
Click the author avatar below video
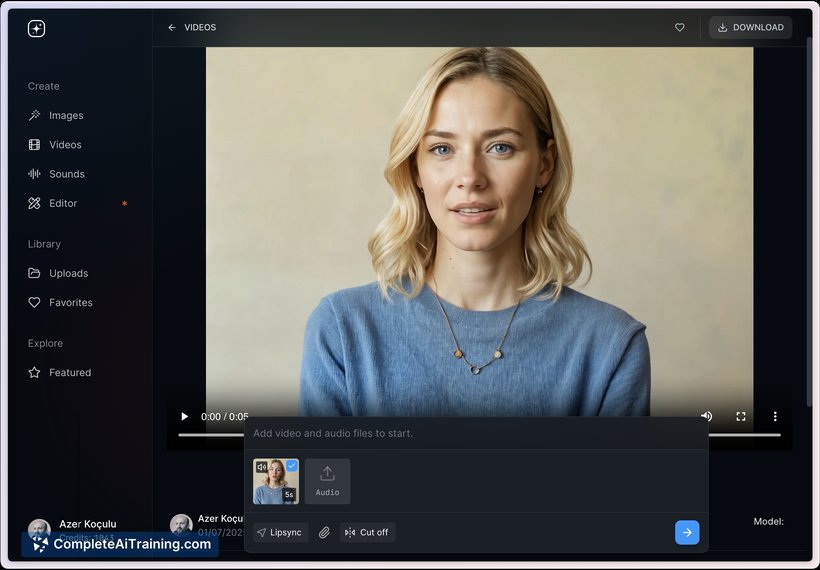coord(181,525)
